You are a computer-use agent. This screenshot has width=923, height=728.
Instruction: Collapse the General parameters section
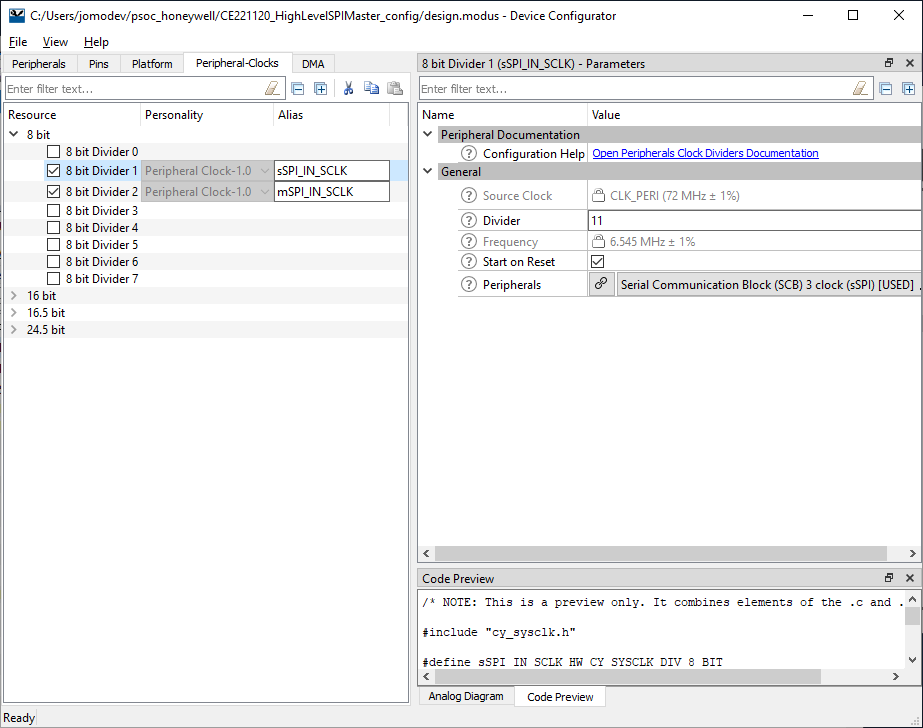(428, 171)
